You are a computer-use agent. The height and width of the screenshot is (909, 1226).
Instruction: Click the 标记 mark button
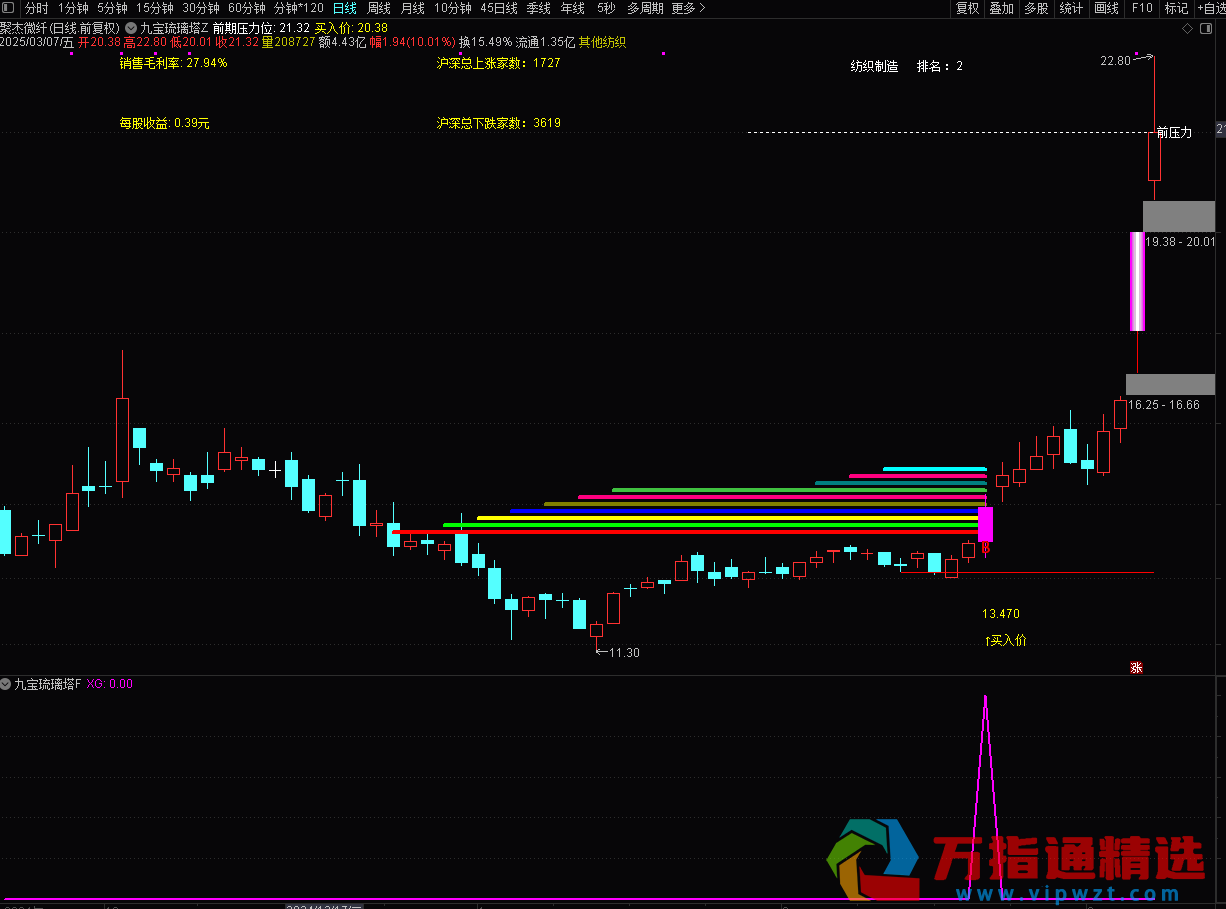tap(1176, 8)
